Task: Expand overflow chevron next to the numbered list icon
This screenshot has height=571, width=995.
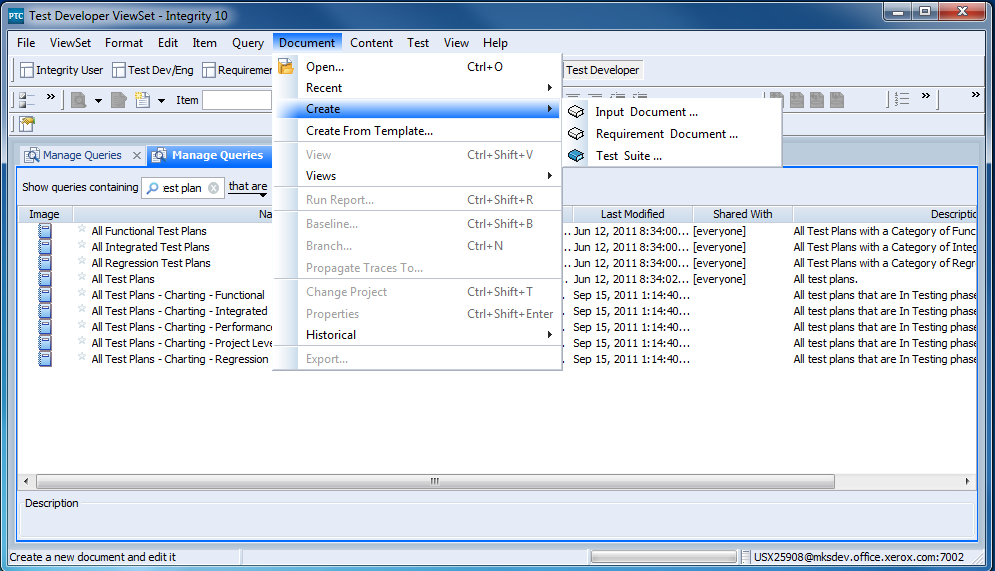Action: tap(926, 96)
